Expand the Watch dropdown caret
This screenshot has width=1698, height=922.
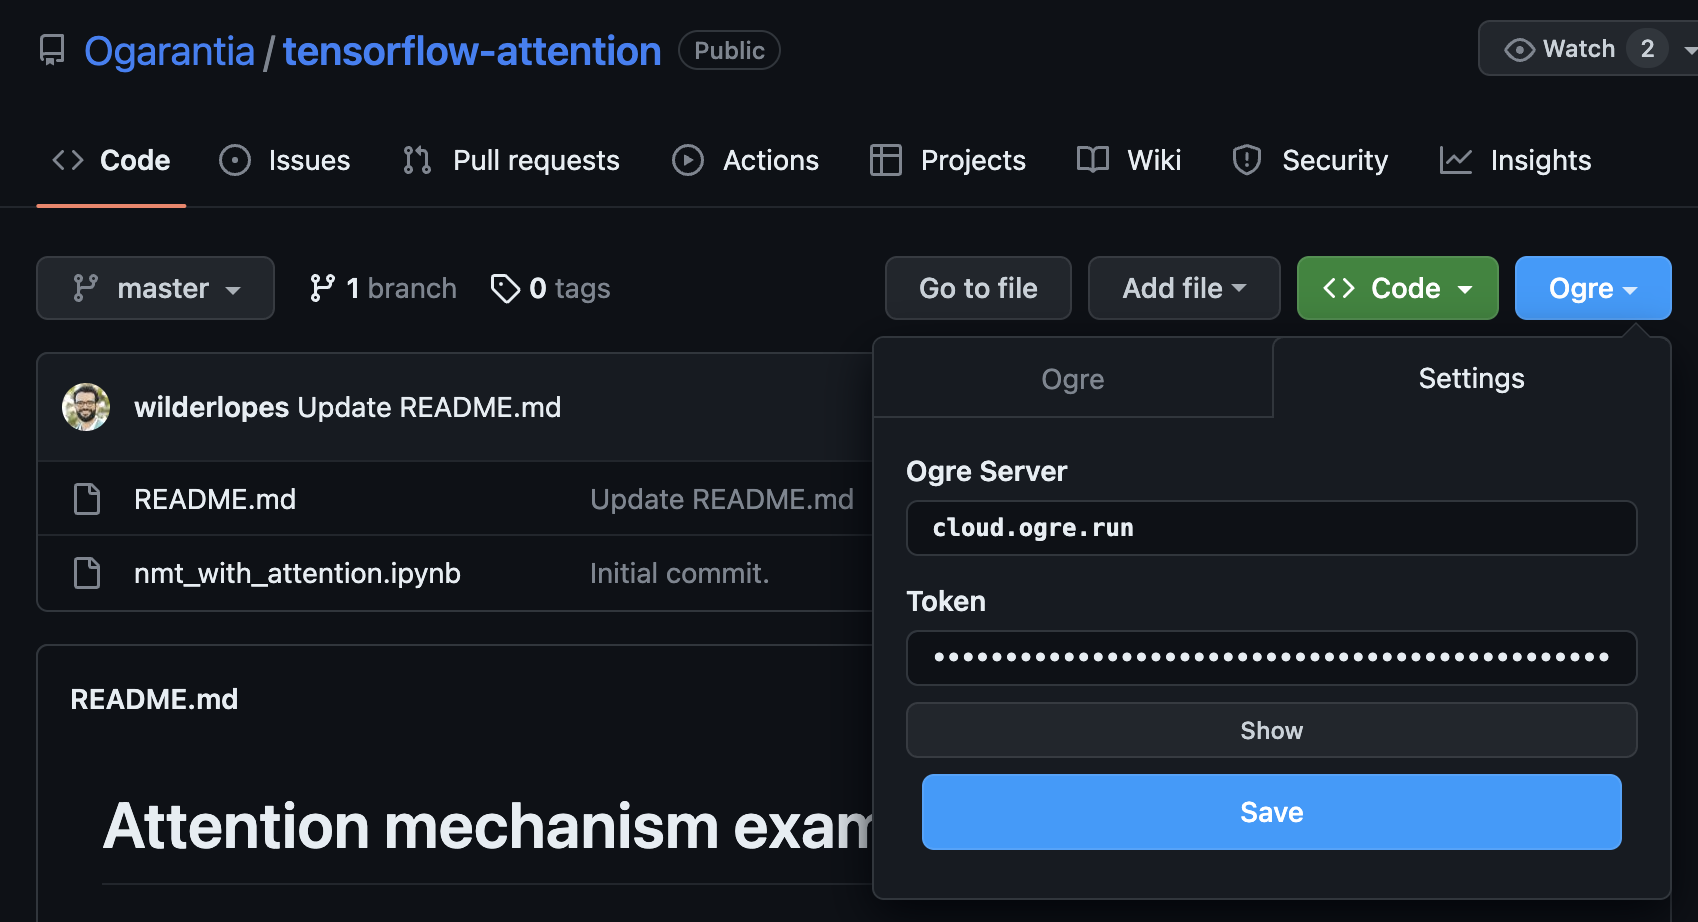[1689, 50]
